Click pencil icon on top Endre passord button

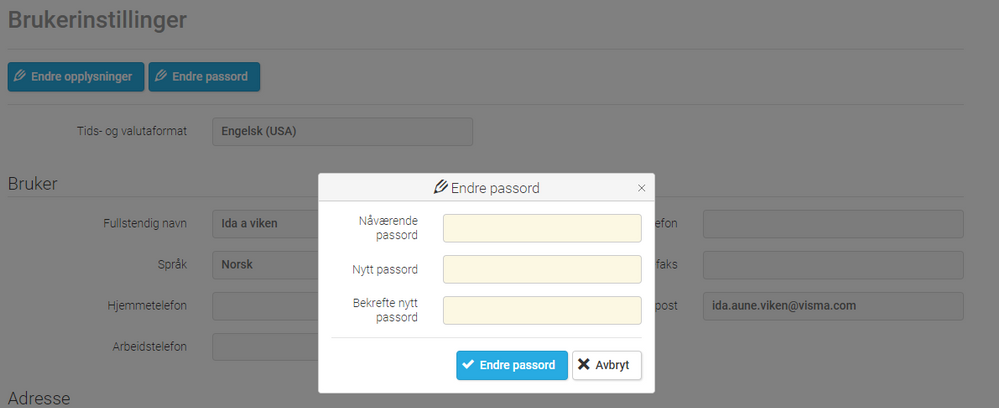(x=161, y=76)
